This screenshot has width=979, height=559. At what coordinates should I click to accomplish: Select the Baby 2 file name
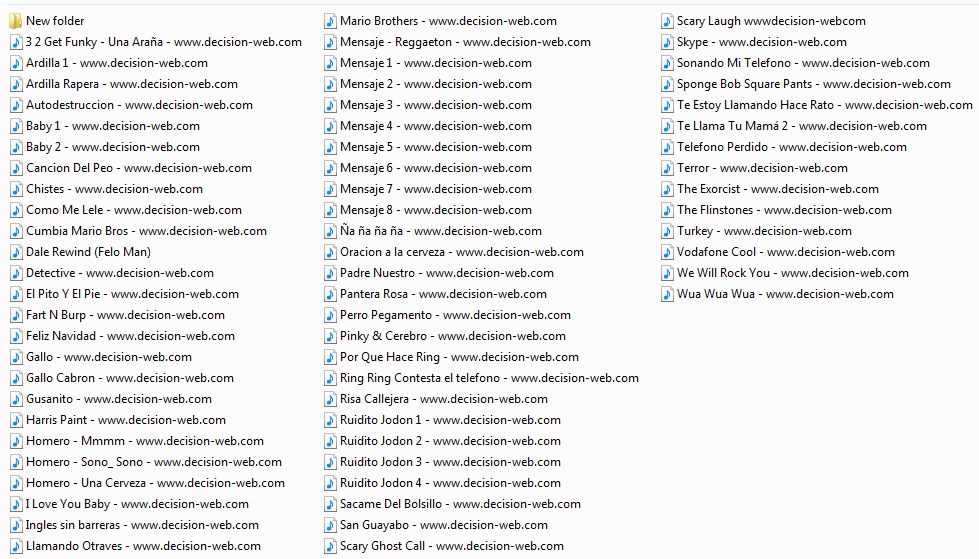(x=113, y=147)
